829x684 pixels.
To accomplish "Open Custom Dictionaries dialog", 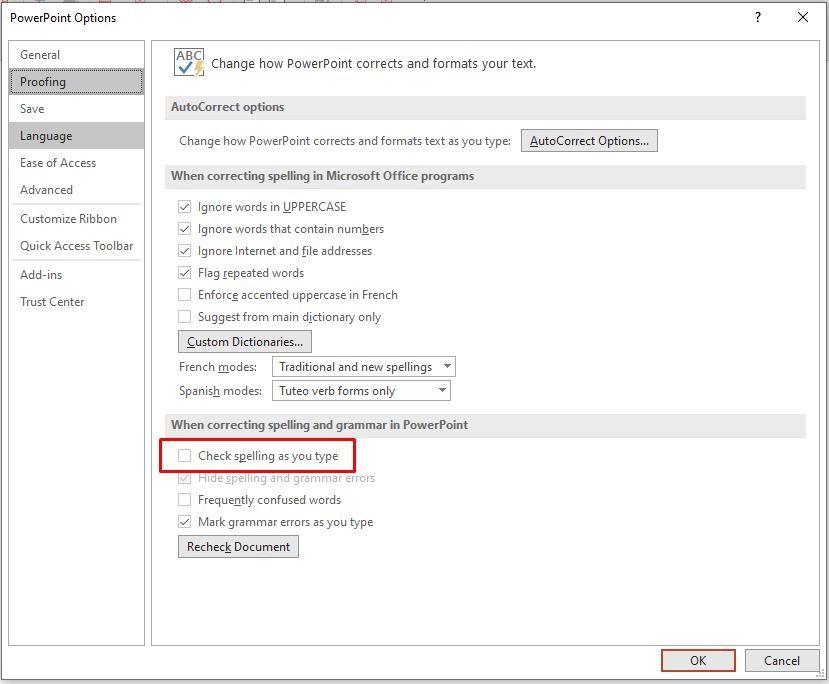I will (x=245, y=341).
